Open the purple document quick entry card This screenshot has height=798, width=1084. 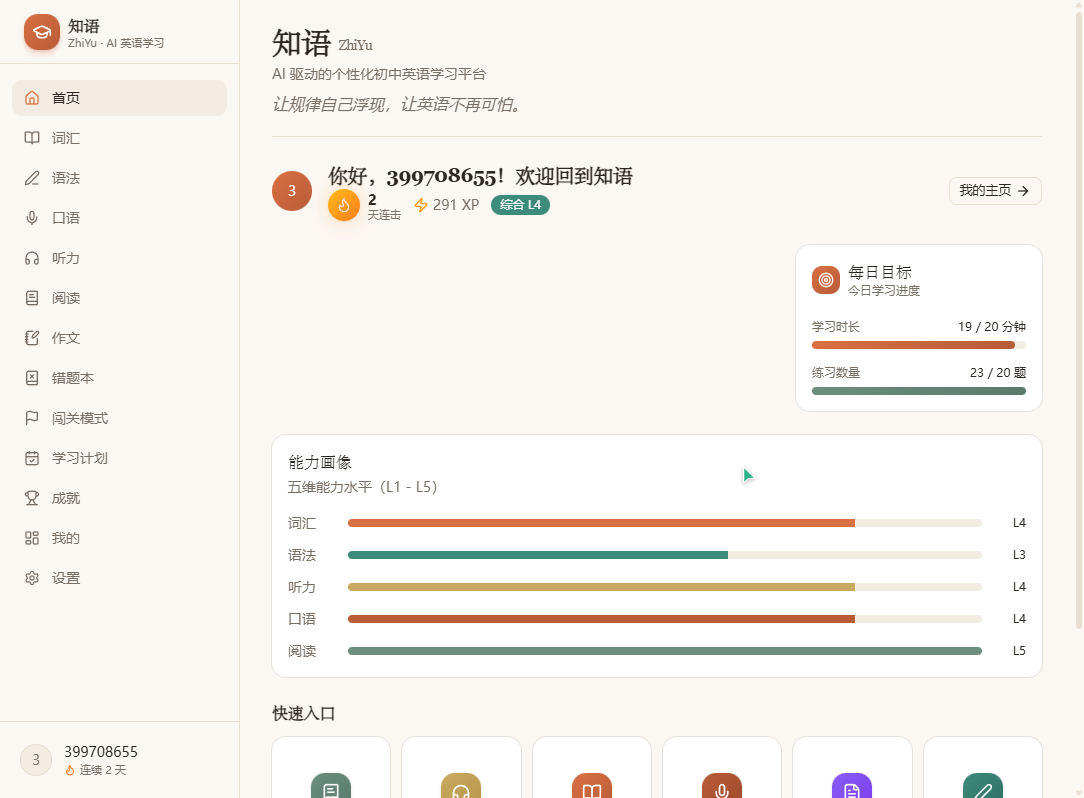pyautogui.click(x=852, y=768)
